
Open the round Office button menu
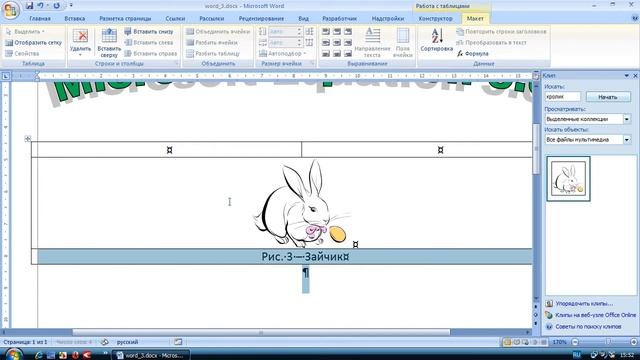(x=11, y=10)
